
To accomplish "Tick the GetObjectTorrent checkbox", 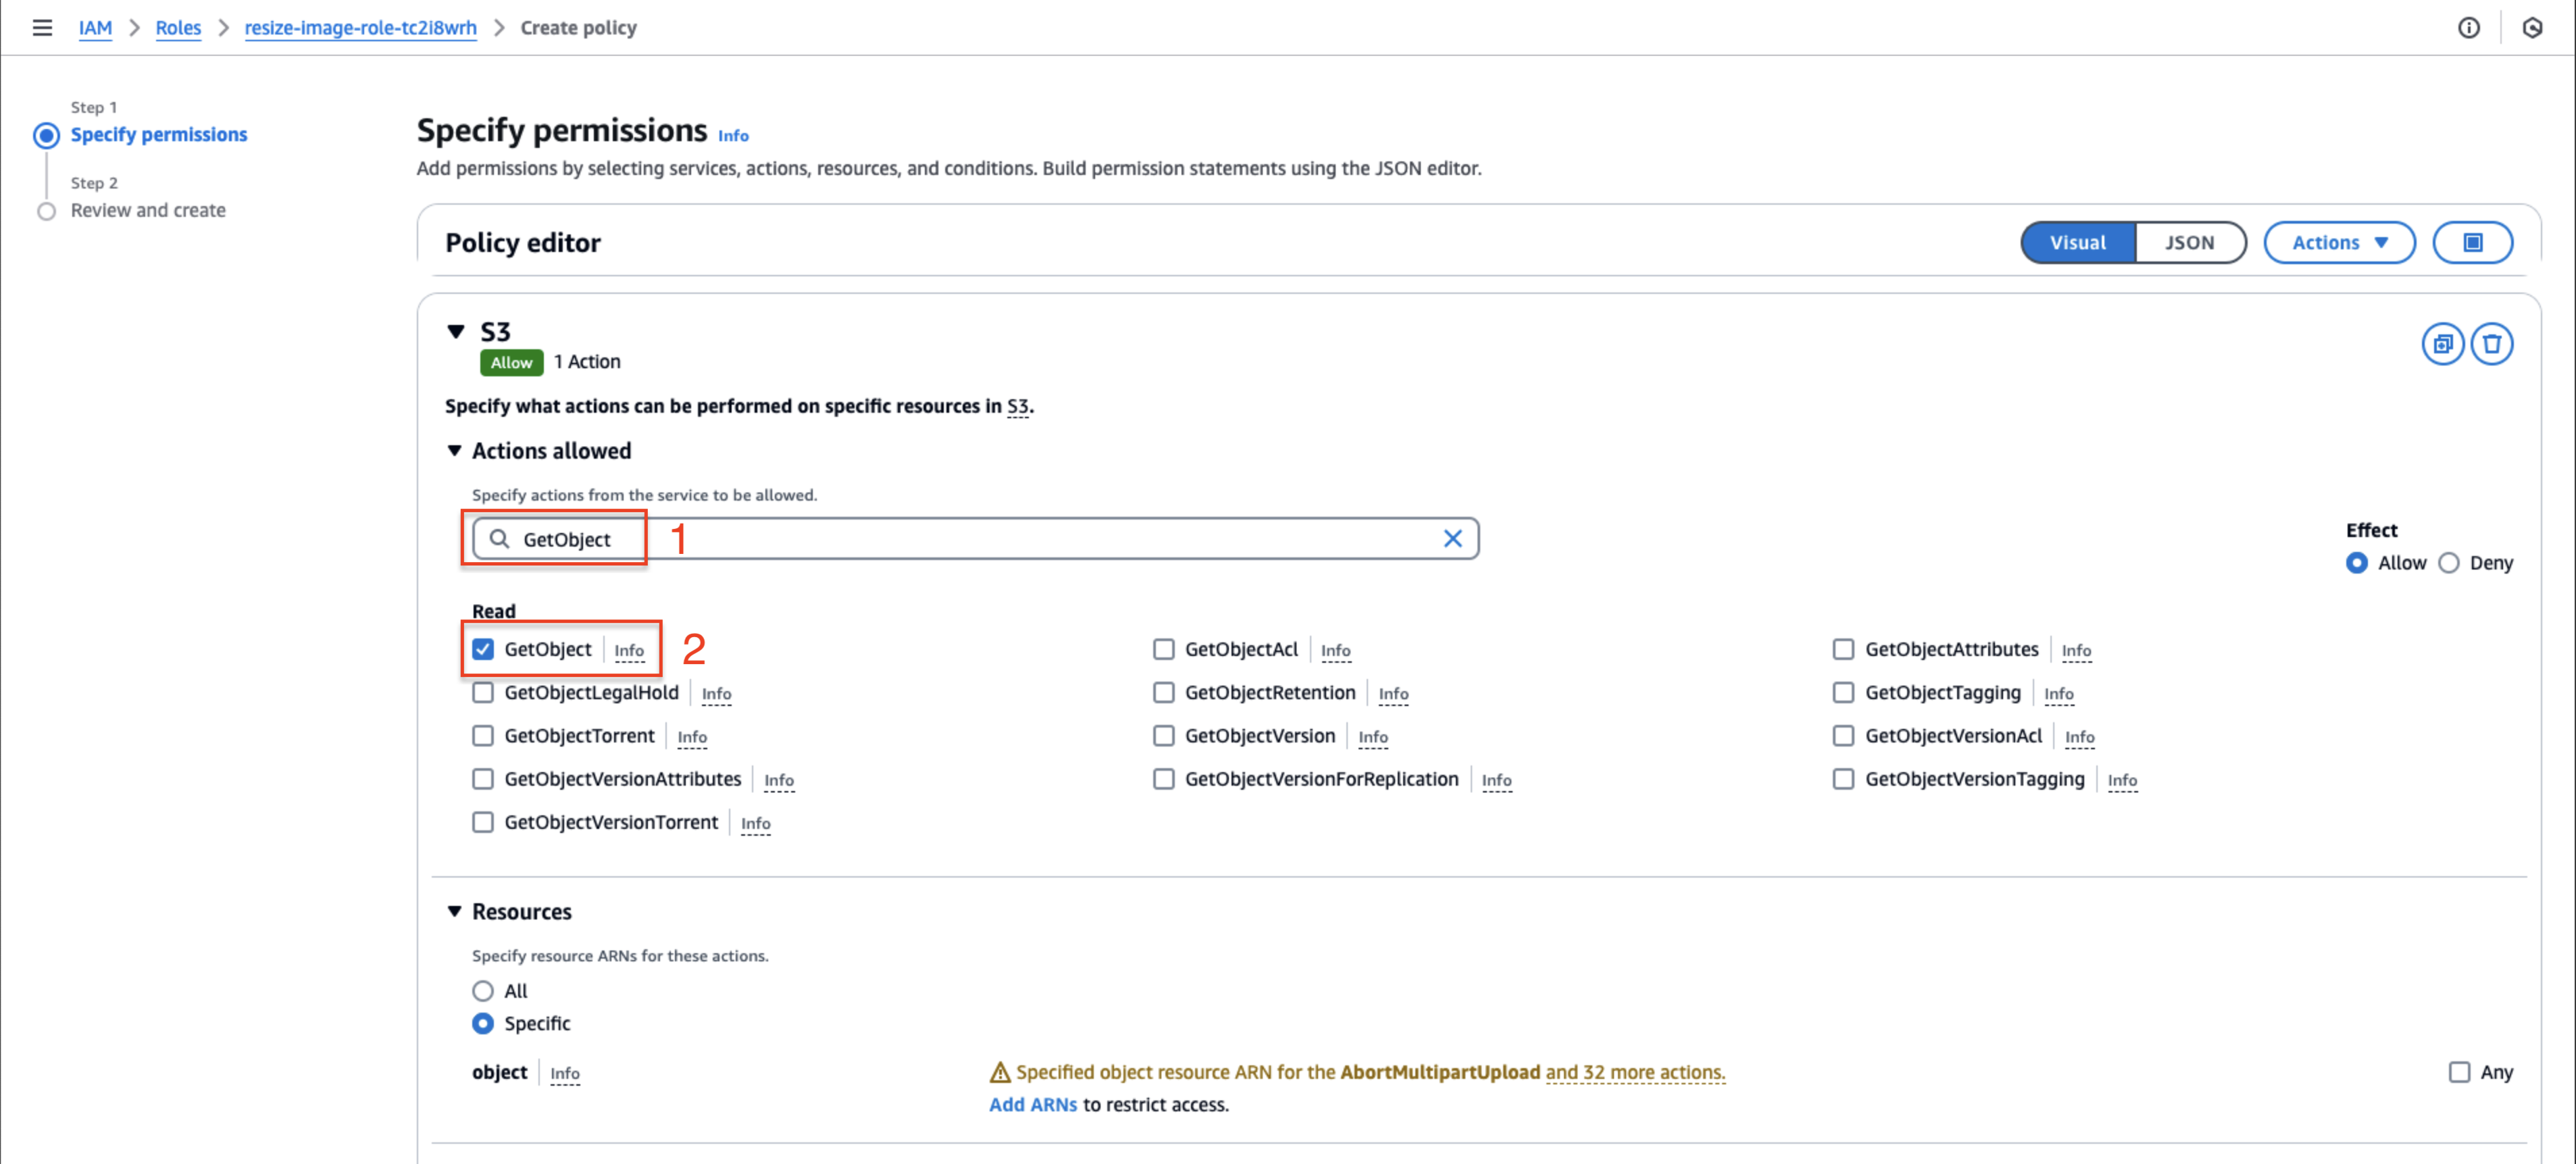I will (x=483, y=735).
